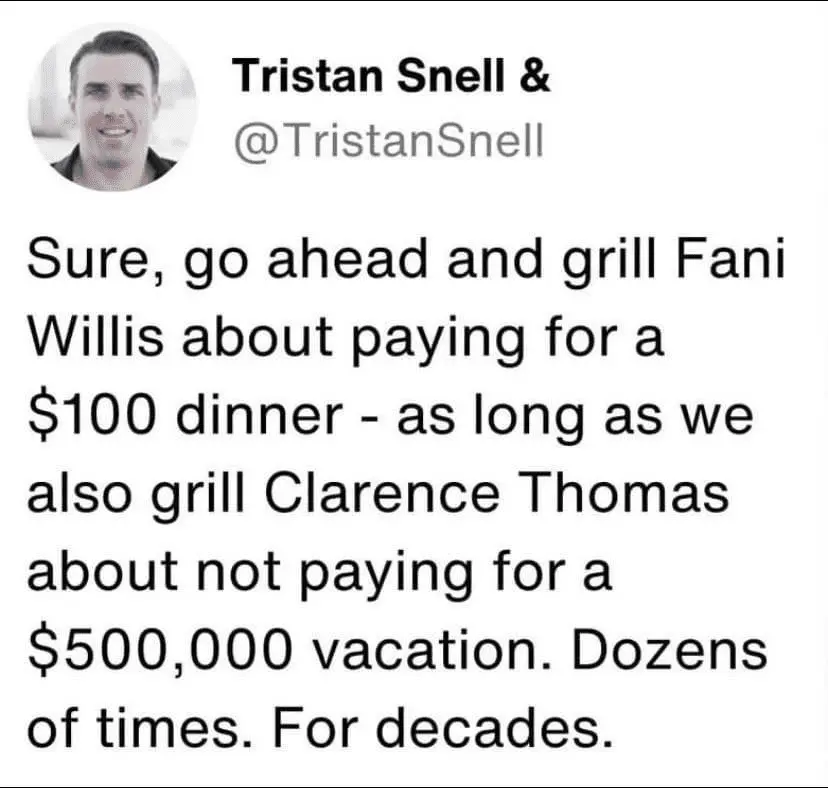Click the "$100" amount in the tweet
Image resolution: width=828 pixels, height=788 pixels.
(92, 416)
